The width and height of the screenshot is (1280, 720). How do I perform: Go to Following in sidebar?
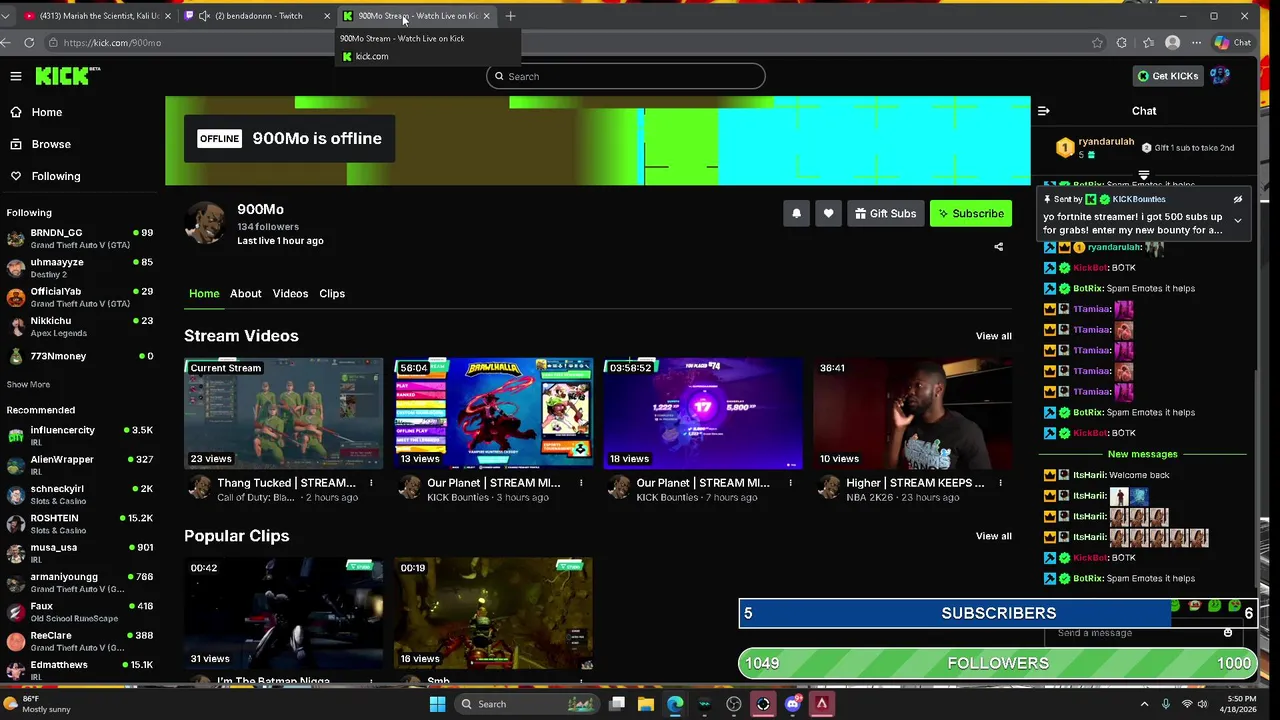click(55, 176)
